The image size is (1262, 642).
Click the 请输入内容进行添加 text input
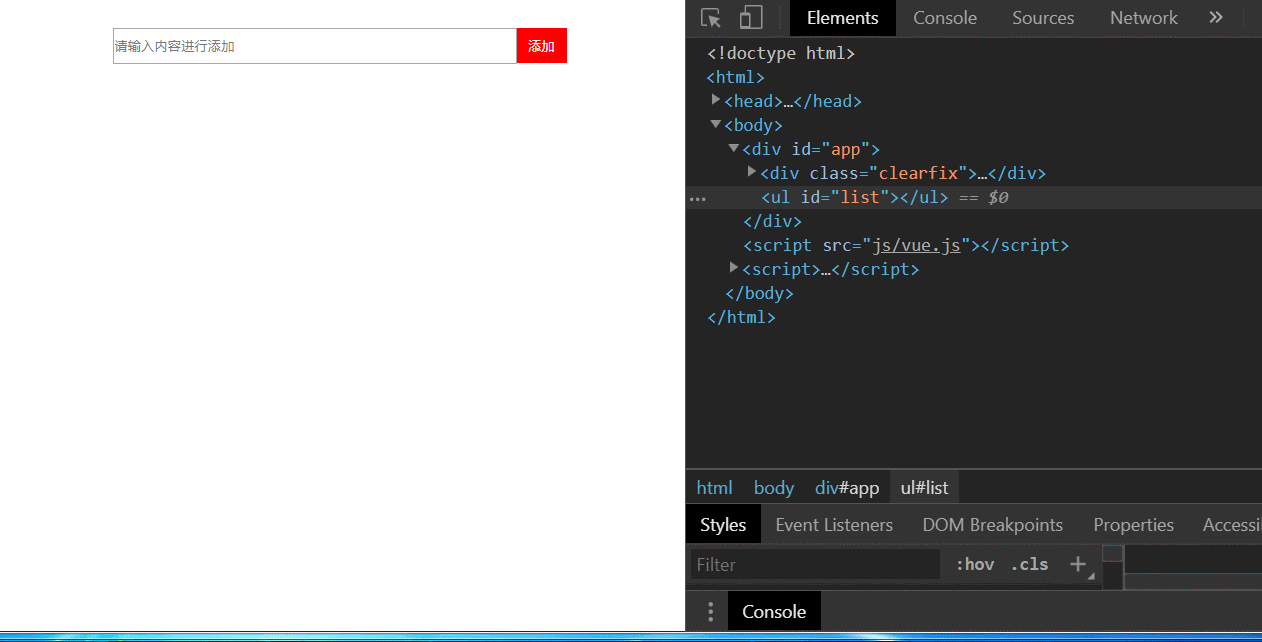pyautogui.click(x=315, y=46)
